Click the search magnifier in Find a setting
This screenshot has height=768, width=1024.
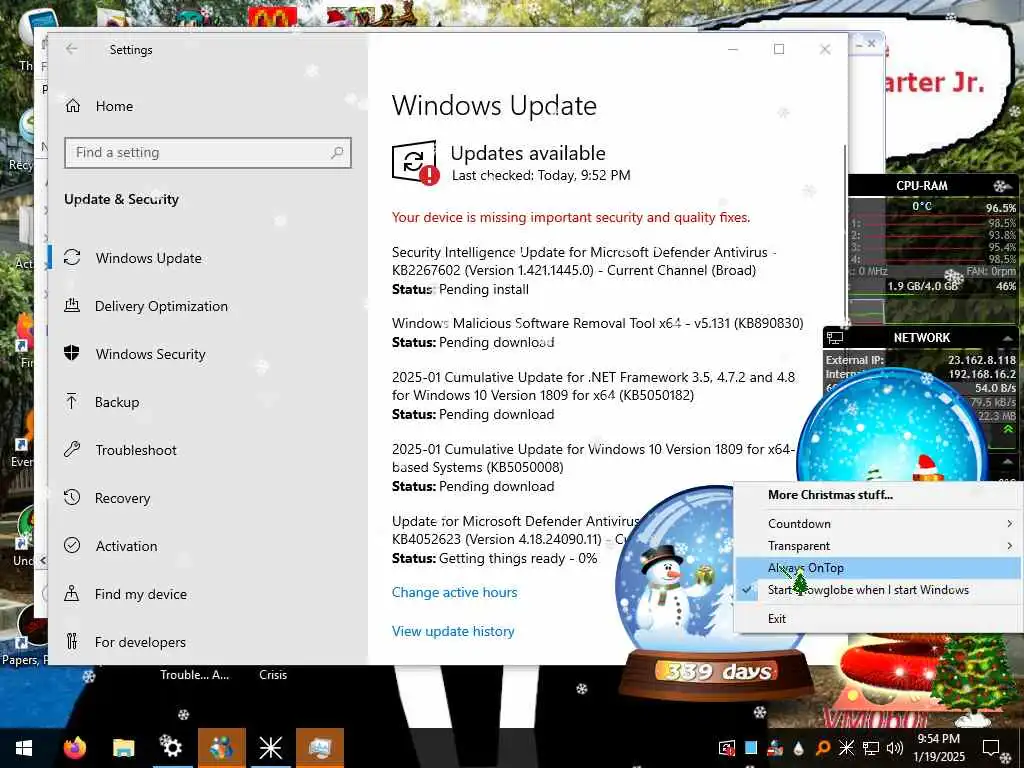[337, 153]
